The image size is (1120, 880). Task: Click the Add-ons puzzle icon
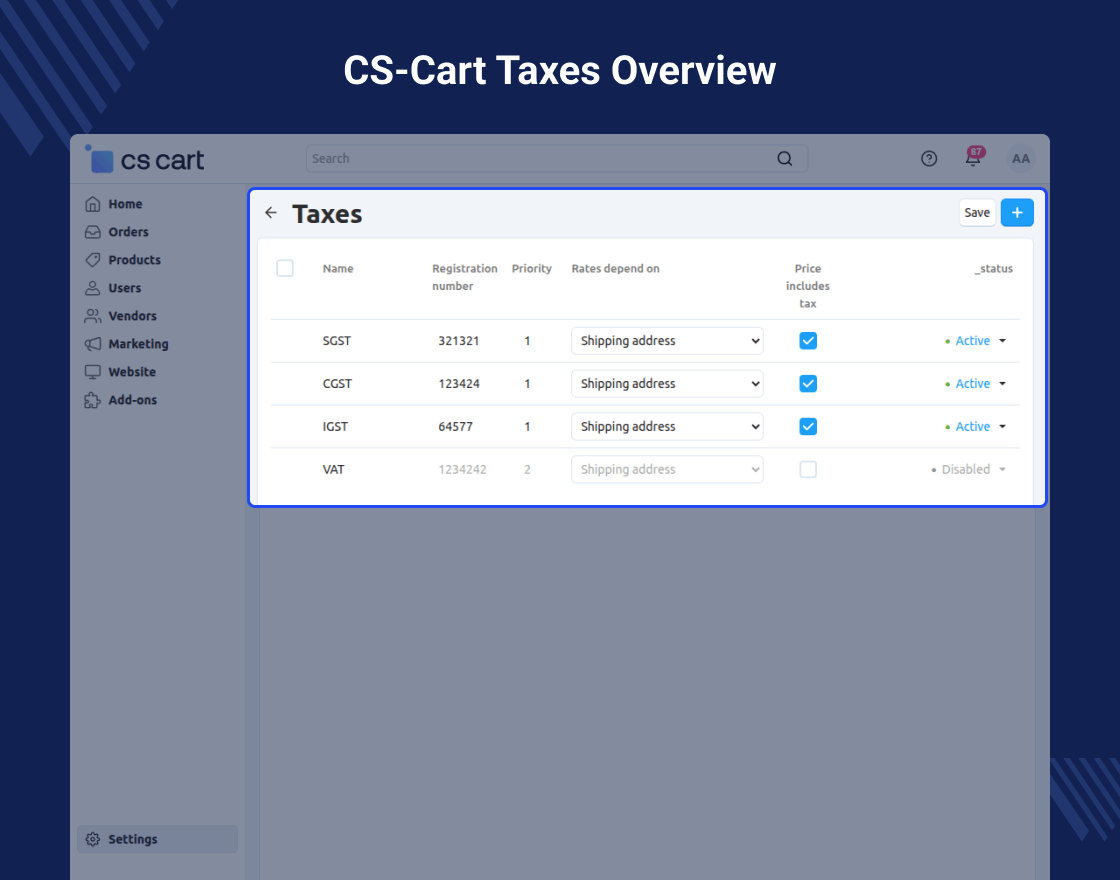(x=93, y=400)
